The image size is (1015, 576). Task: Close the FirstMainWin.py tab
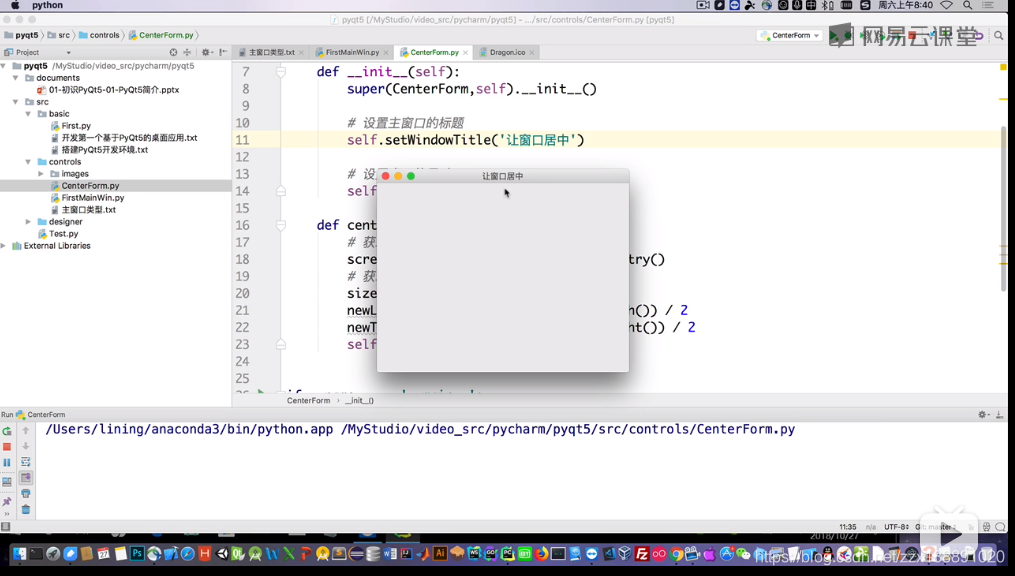(386, 52)
